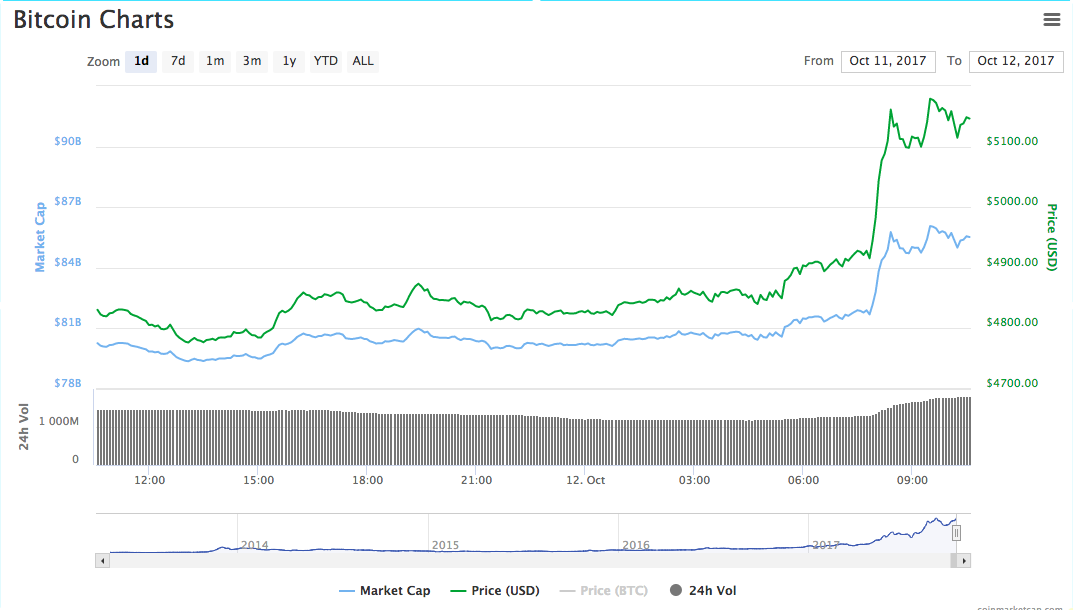Edit the From date field
This screenshot has height=610, width=1073.
click(888, 61)
